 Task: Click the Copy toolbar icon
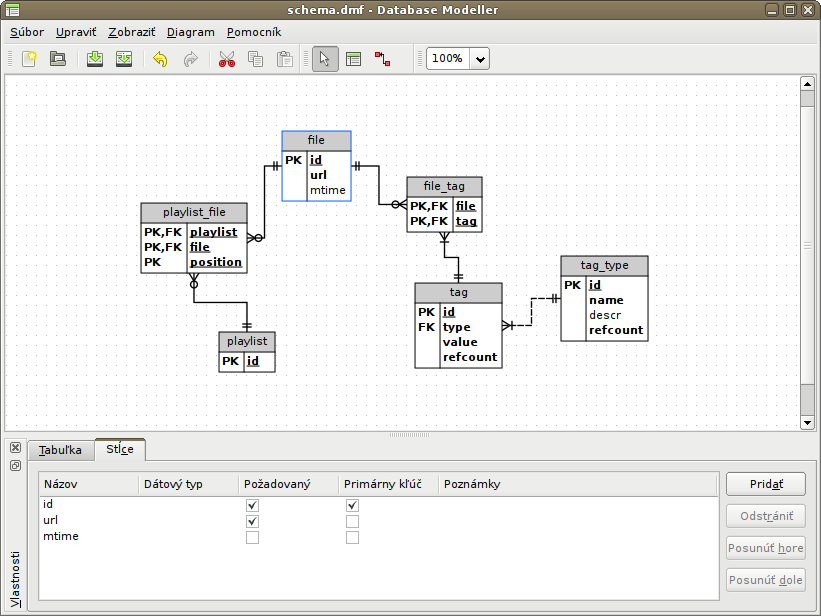click(256, 59)
